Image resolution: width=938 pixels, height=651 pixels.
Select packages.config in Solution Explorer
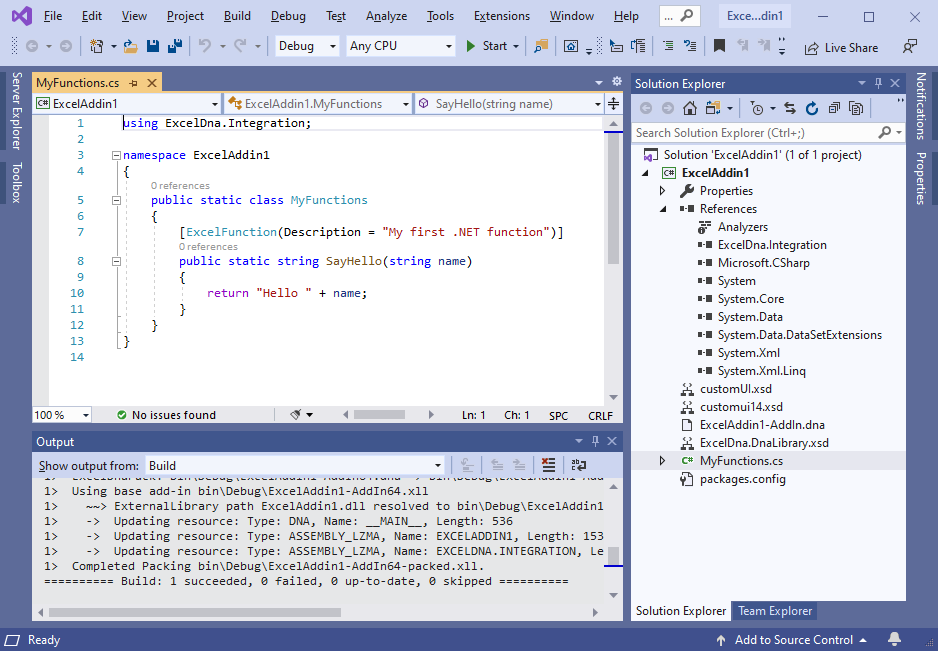tap(742, 479)
